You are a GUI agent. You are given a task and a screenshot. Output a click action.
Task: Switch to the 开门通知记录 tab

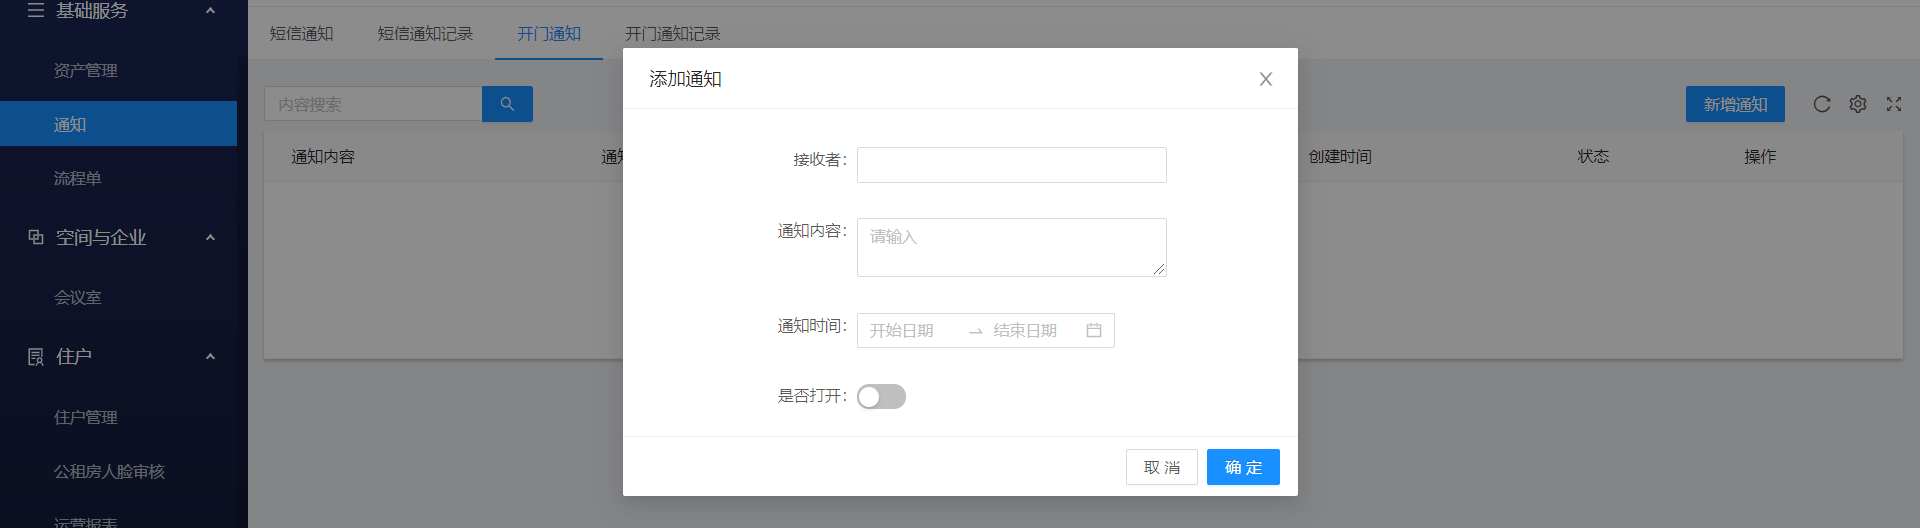672,34
